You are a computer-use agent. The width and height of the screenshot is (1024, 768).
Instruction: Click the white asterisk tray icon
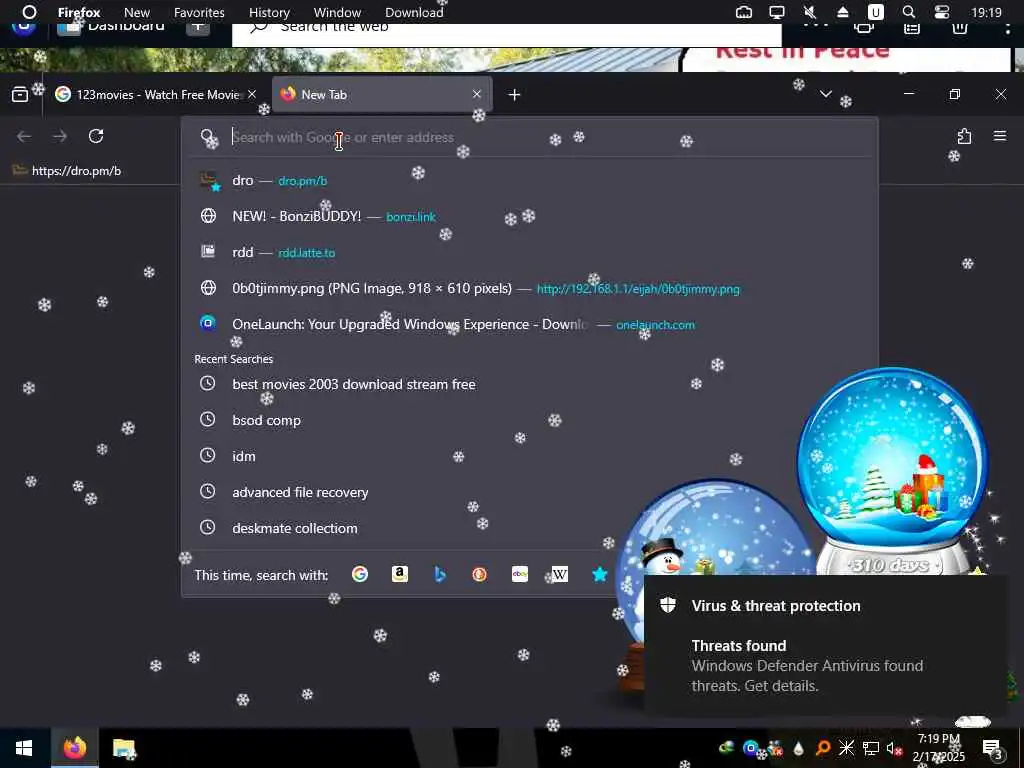click(846, 748)
